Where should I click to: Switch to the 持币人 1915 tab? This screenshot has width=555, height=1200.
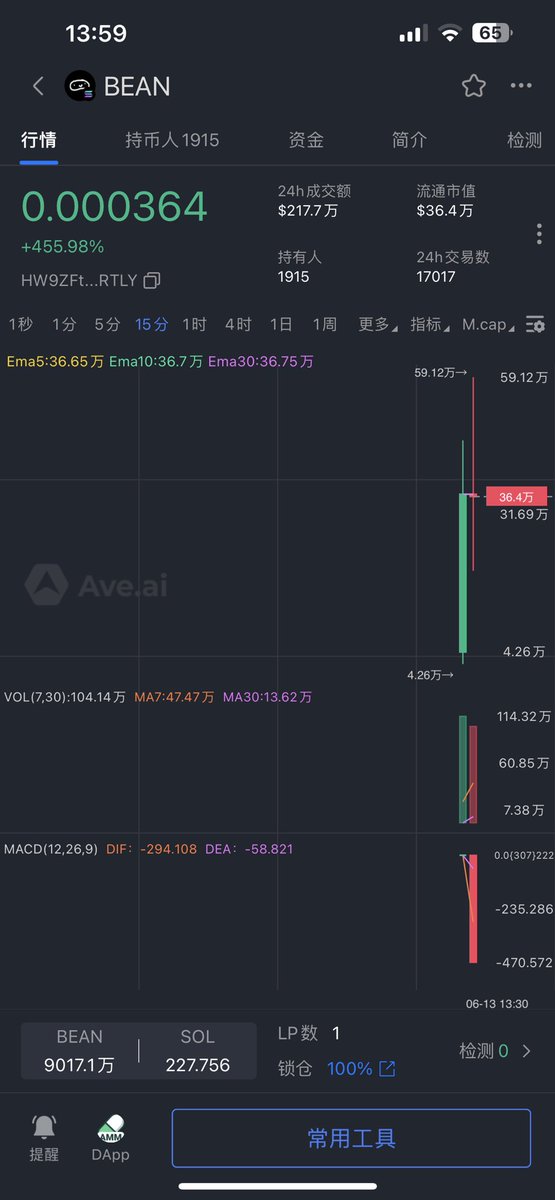172,140
